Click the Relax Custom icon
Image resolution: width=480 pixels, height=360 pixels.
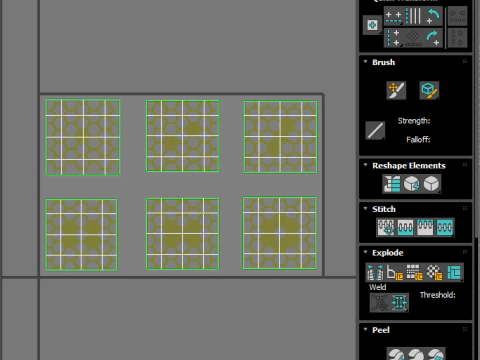pyautogui.click(x=431, y=184)
